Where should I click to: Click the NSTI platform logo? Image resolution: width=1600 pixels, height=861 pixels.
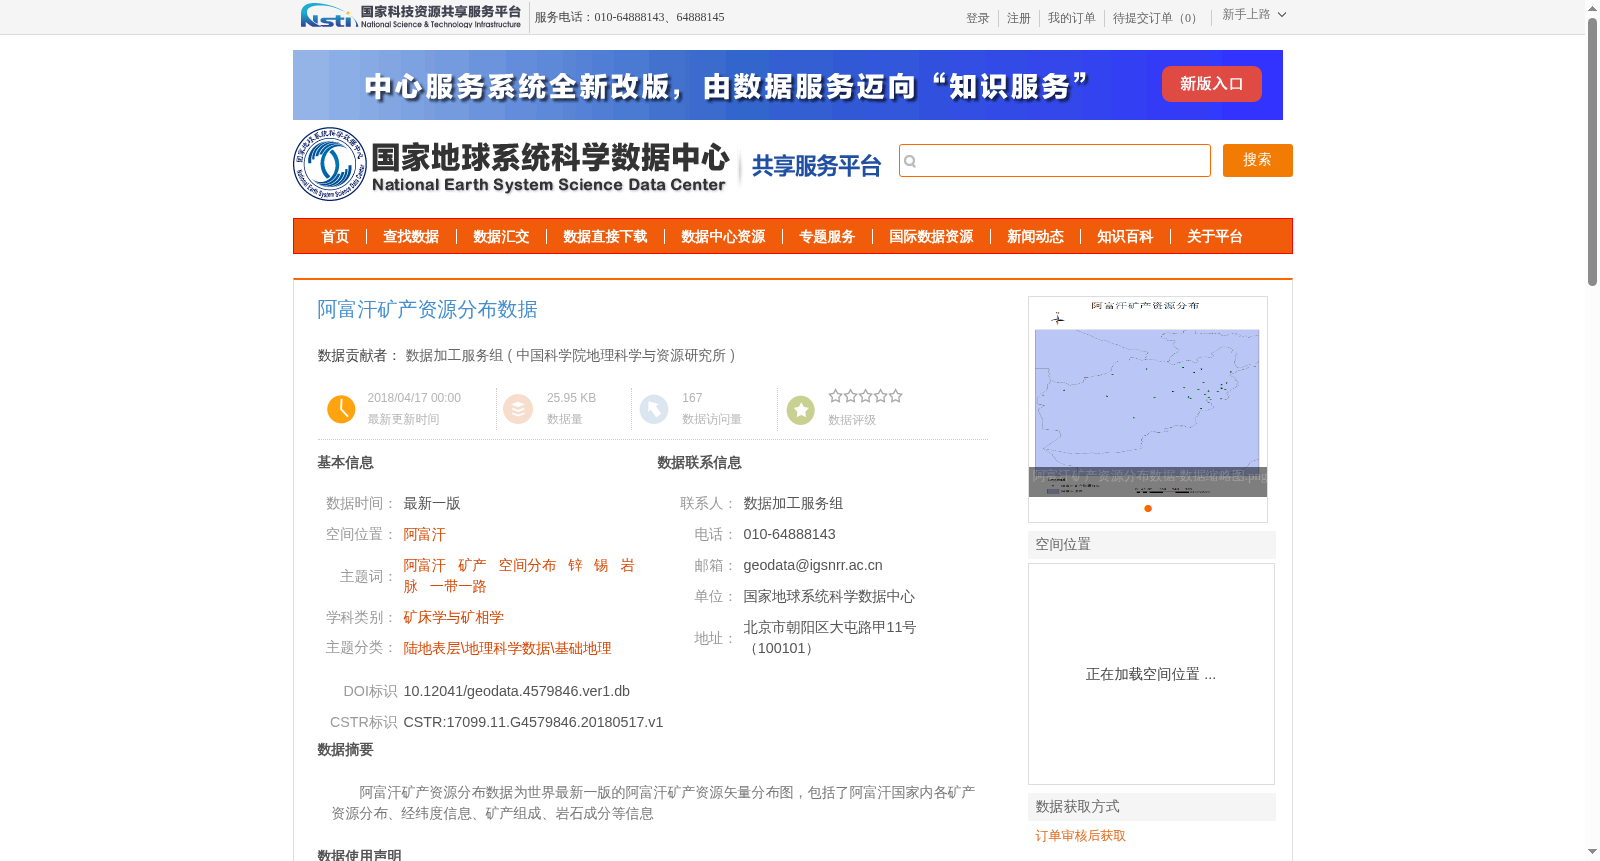411,16
